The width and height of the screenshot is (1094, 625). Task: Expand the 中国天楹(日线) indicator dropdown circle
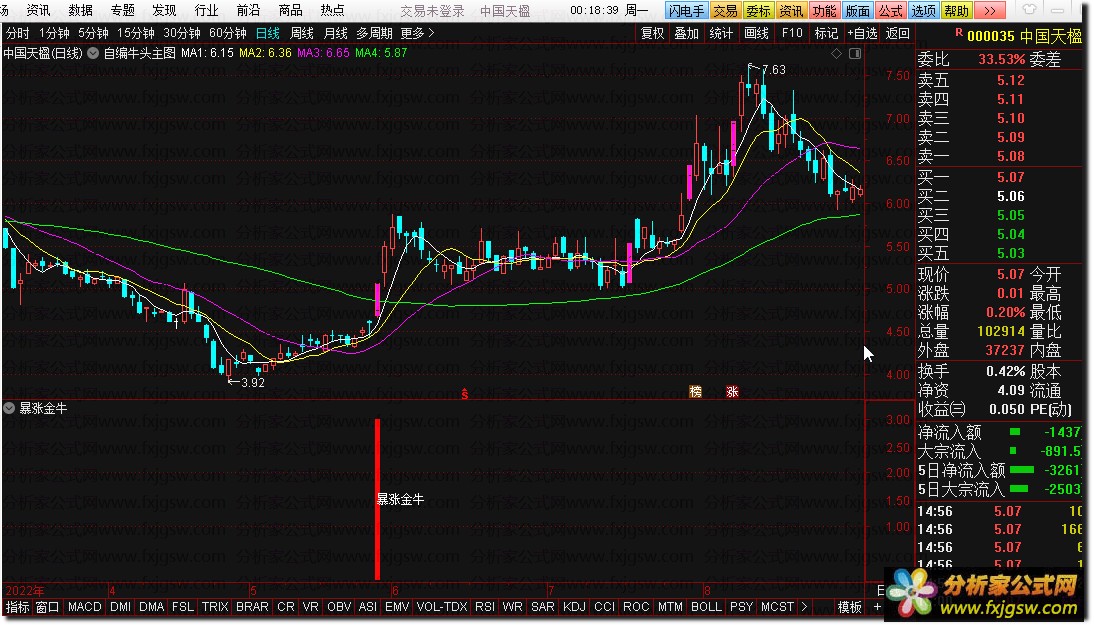click(x=93, y=53)
